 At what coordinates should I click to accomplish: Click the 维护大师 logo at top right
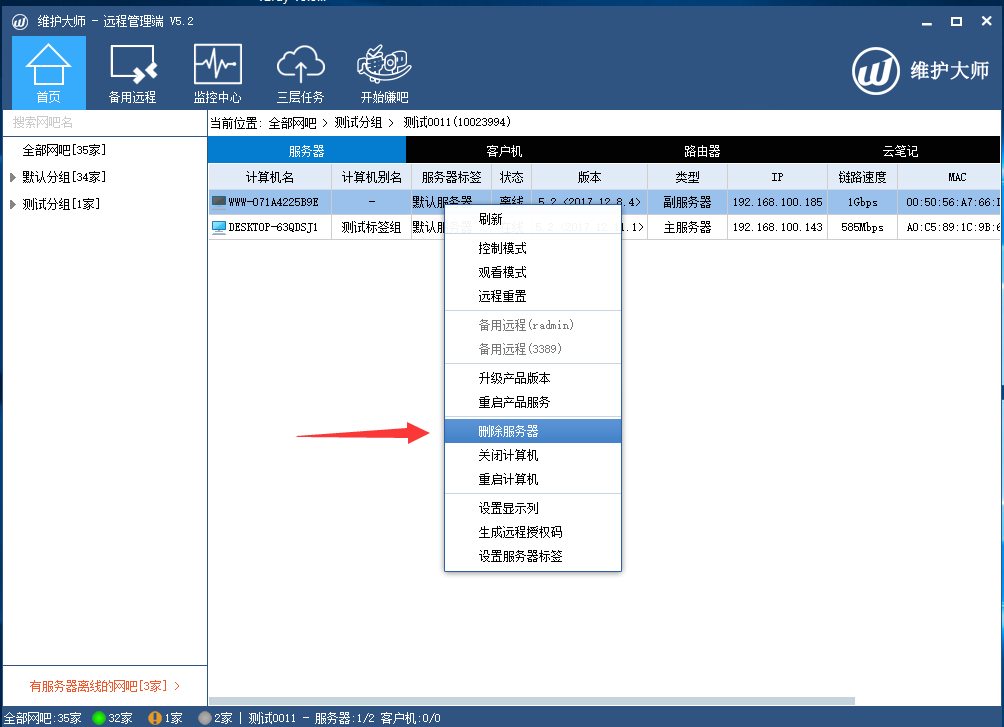click(x=920, y=70)
